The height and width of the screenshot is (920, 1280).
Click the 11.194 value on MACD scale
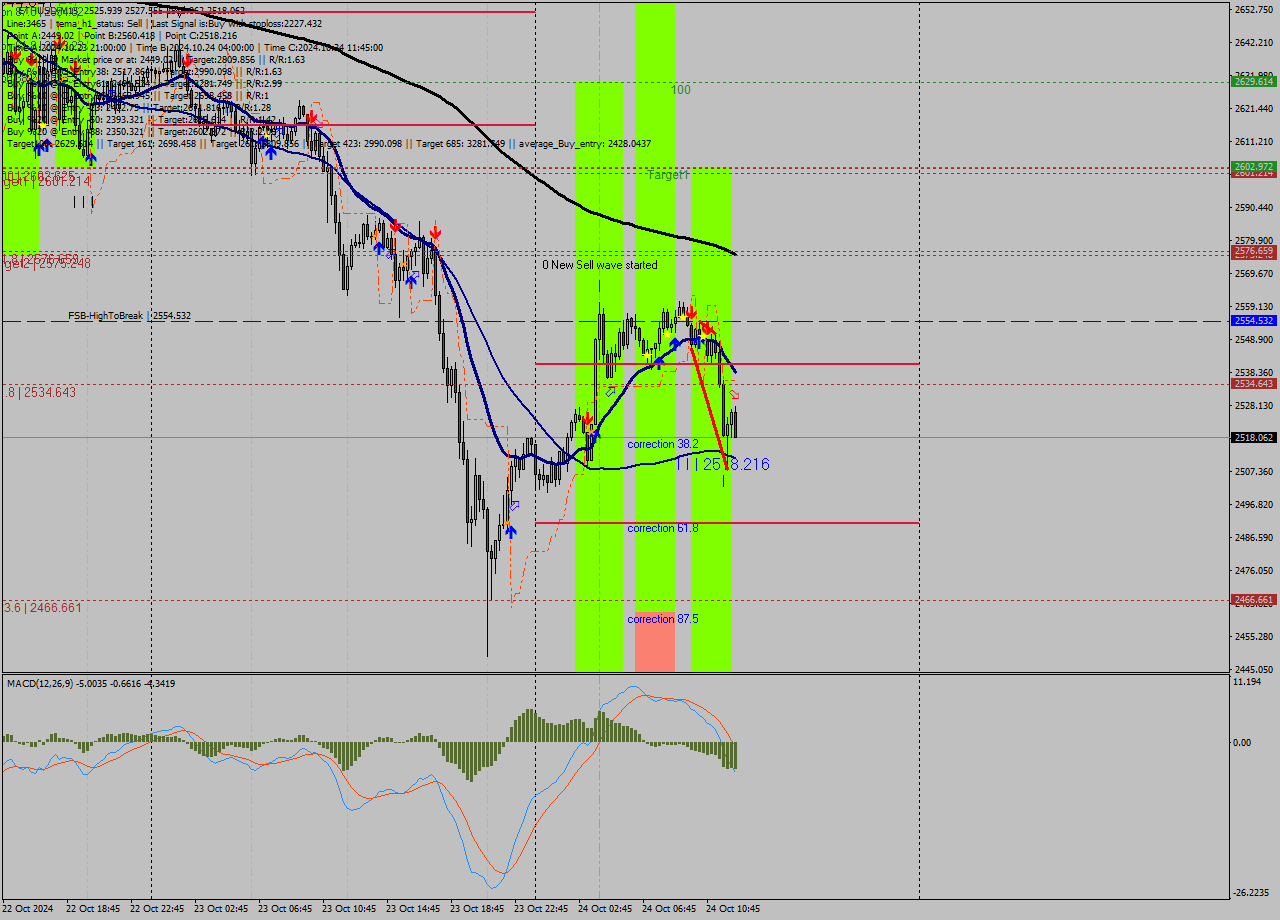[1249, 681]
